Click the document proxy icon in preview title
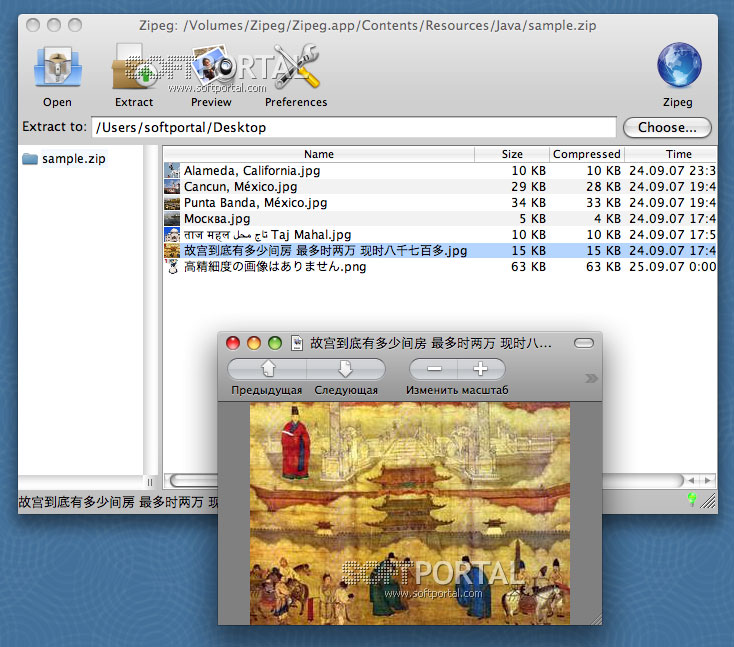The width and height of the screenshot is (734, 647). (x=297, y=343)
